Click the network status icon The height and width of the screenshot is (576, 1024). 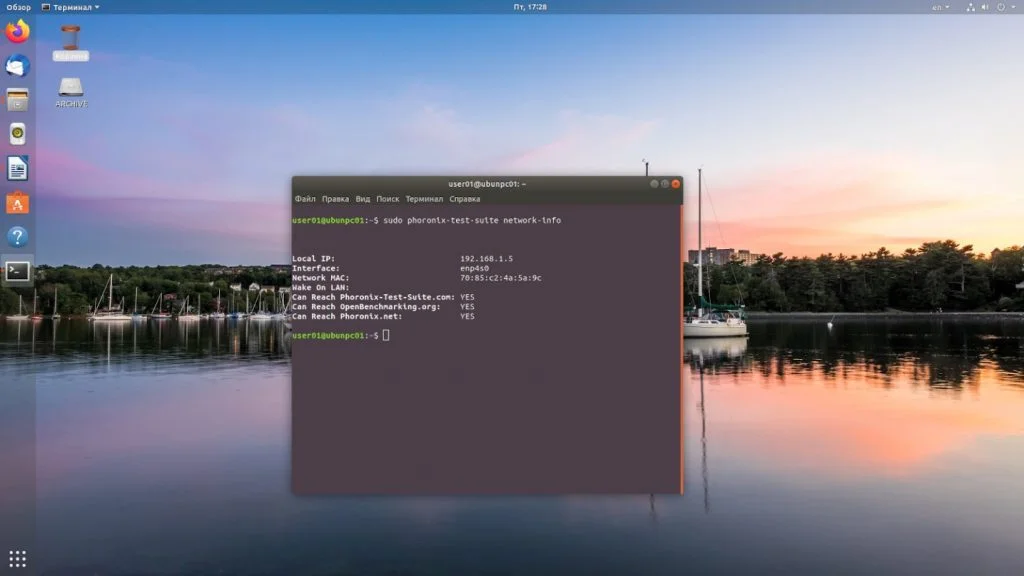pos(971,7)
